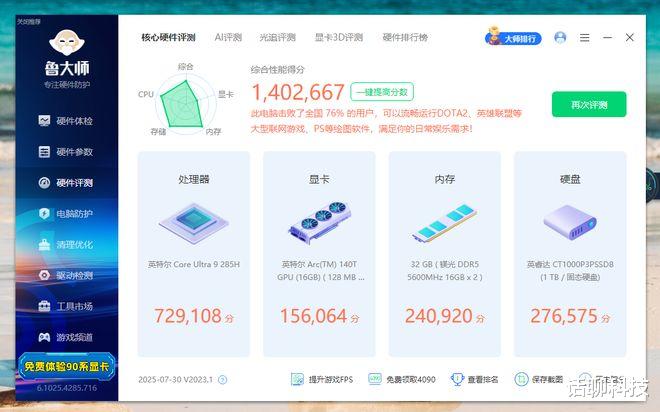
Task: Click the total score 1,402,667
Action: click(x=298, y=92)
